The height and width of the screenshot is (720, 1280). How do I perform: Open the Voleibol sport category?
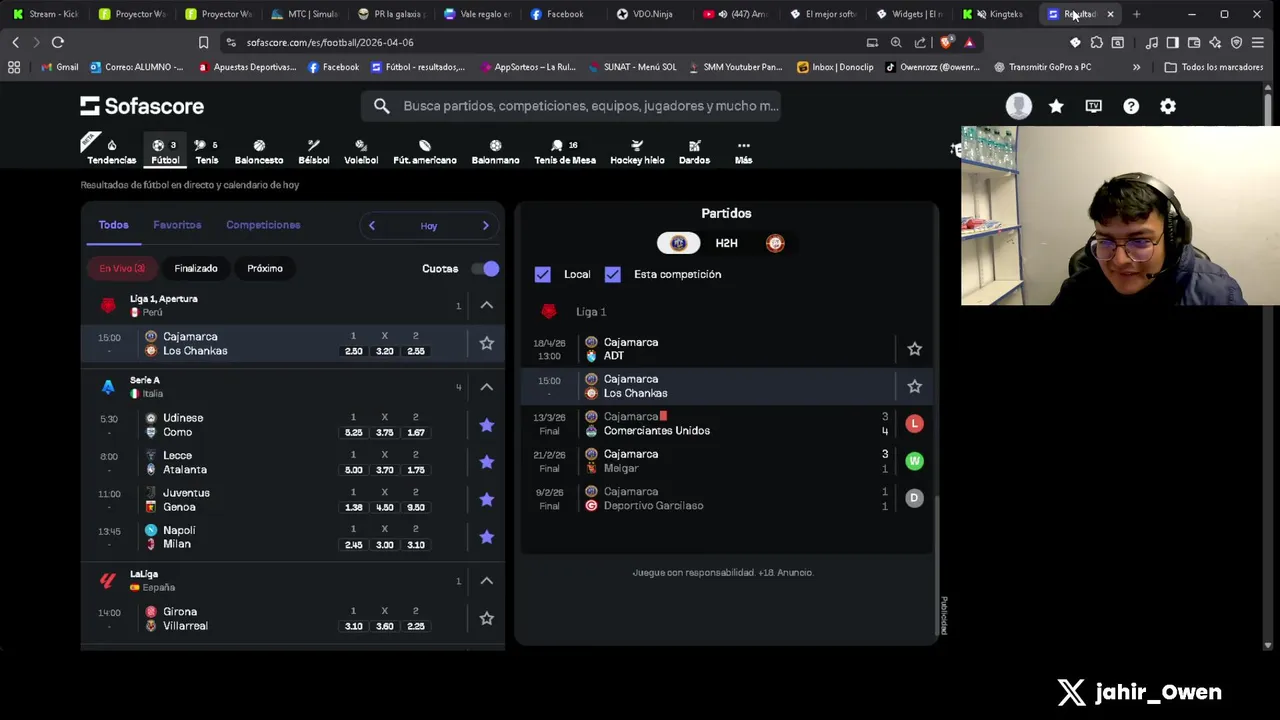[x=361, y=152]
